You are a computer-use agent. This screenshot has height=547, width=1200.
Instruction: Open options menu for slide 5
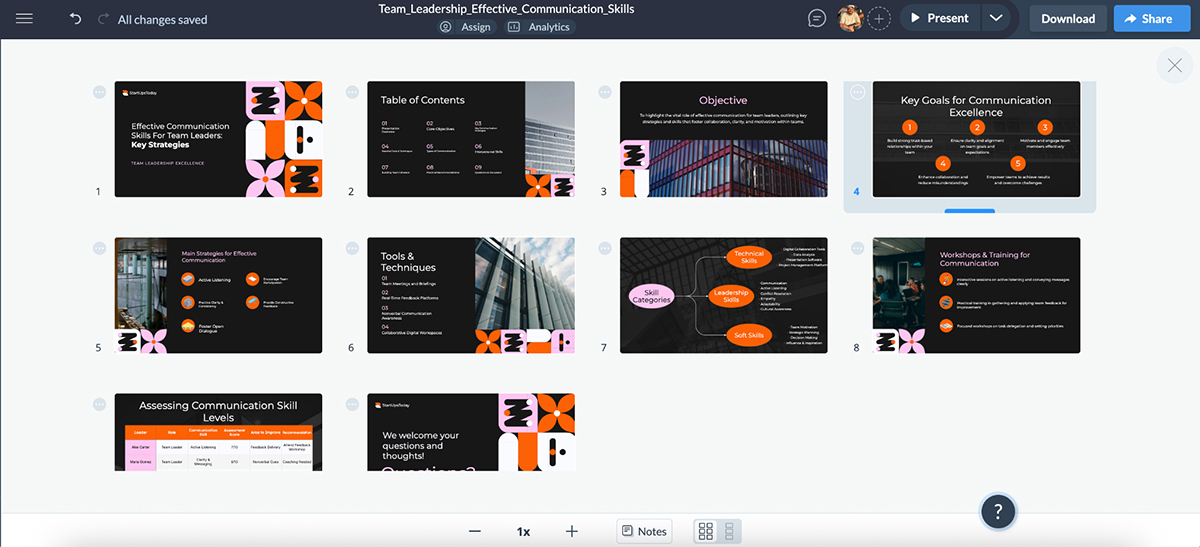tap(99, 248)
